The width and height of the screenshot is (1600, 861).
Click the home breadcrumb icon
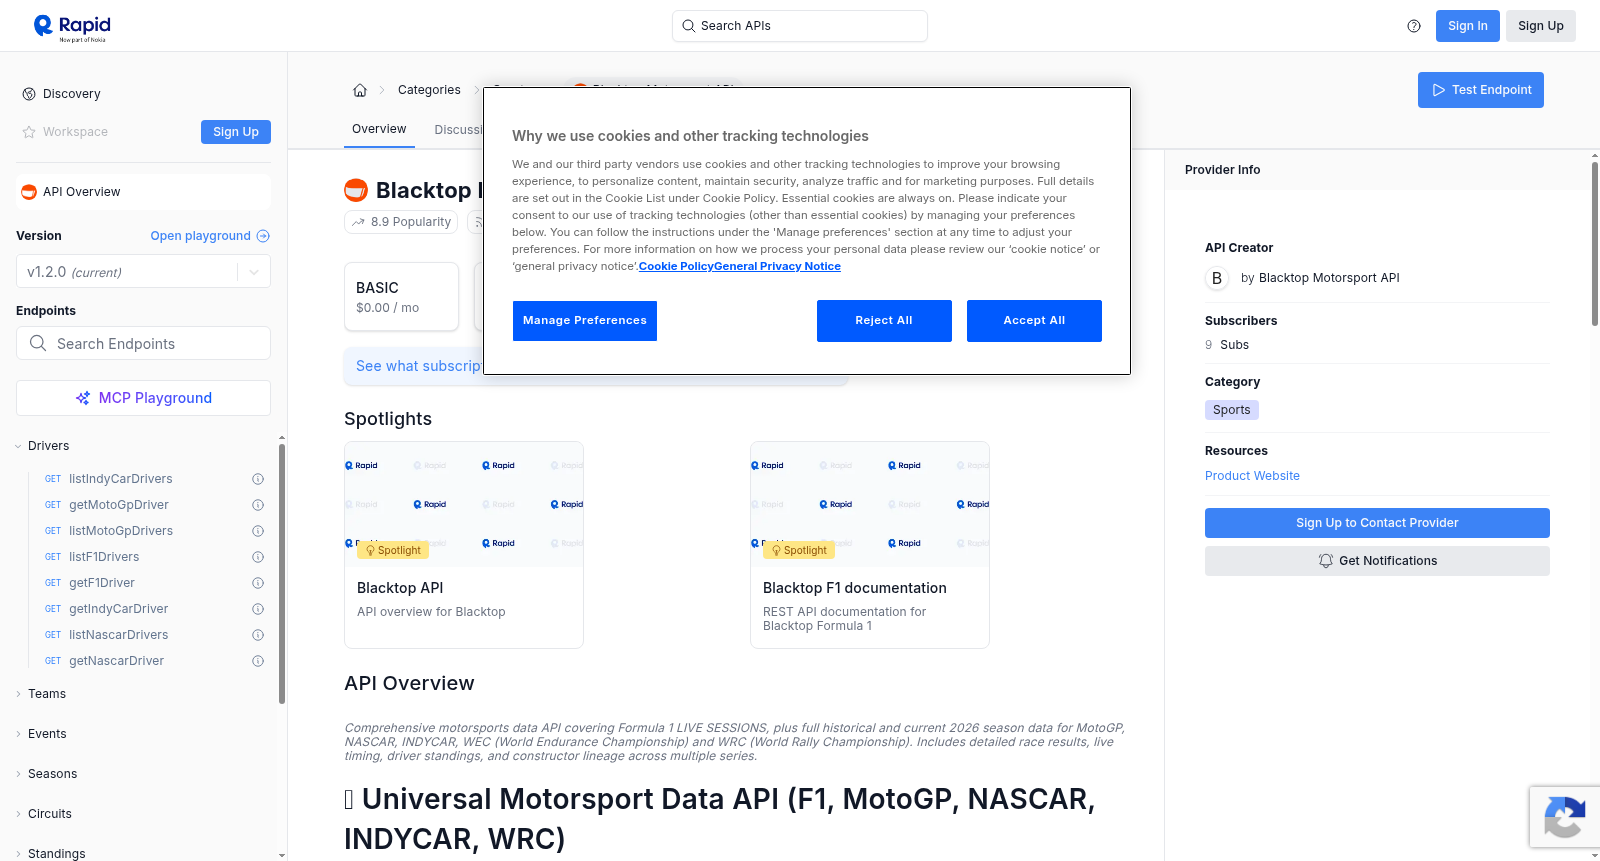tap(360, 90)
